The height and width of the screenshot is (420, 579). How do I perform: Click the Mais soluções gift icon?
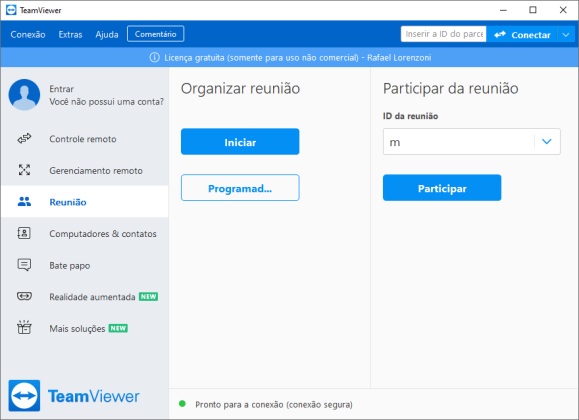tap(24, 327)
